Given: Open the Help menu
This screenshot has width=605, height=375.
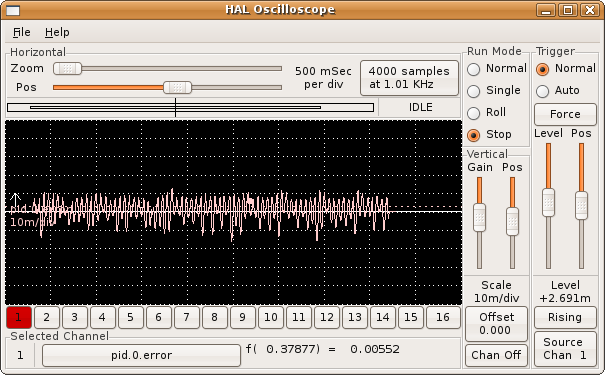Looking at the screenshot, I should pos(57,32).
